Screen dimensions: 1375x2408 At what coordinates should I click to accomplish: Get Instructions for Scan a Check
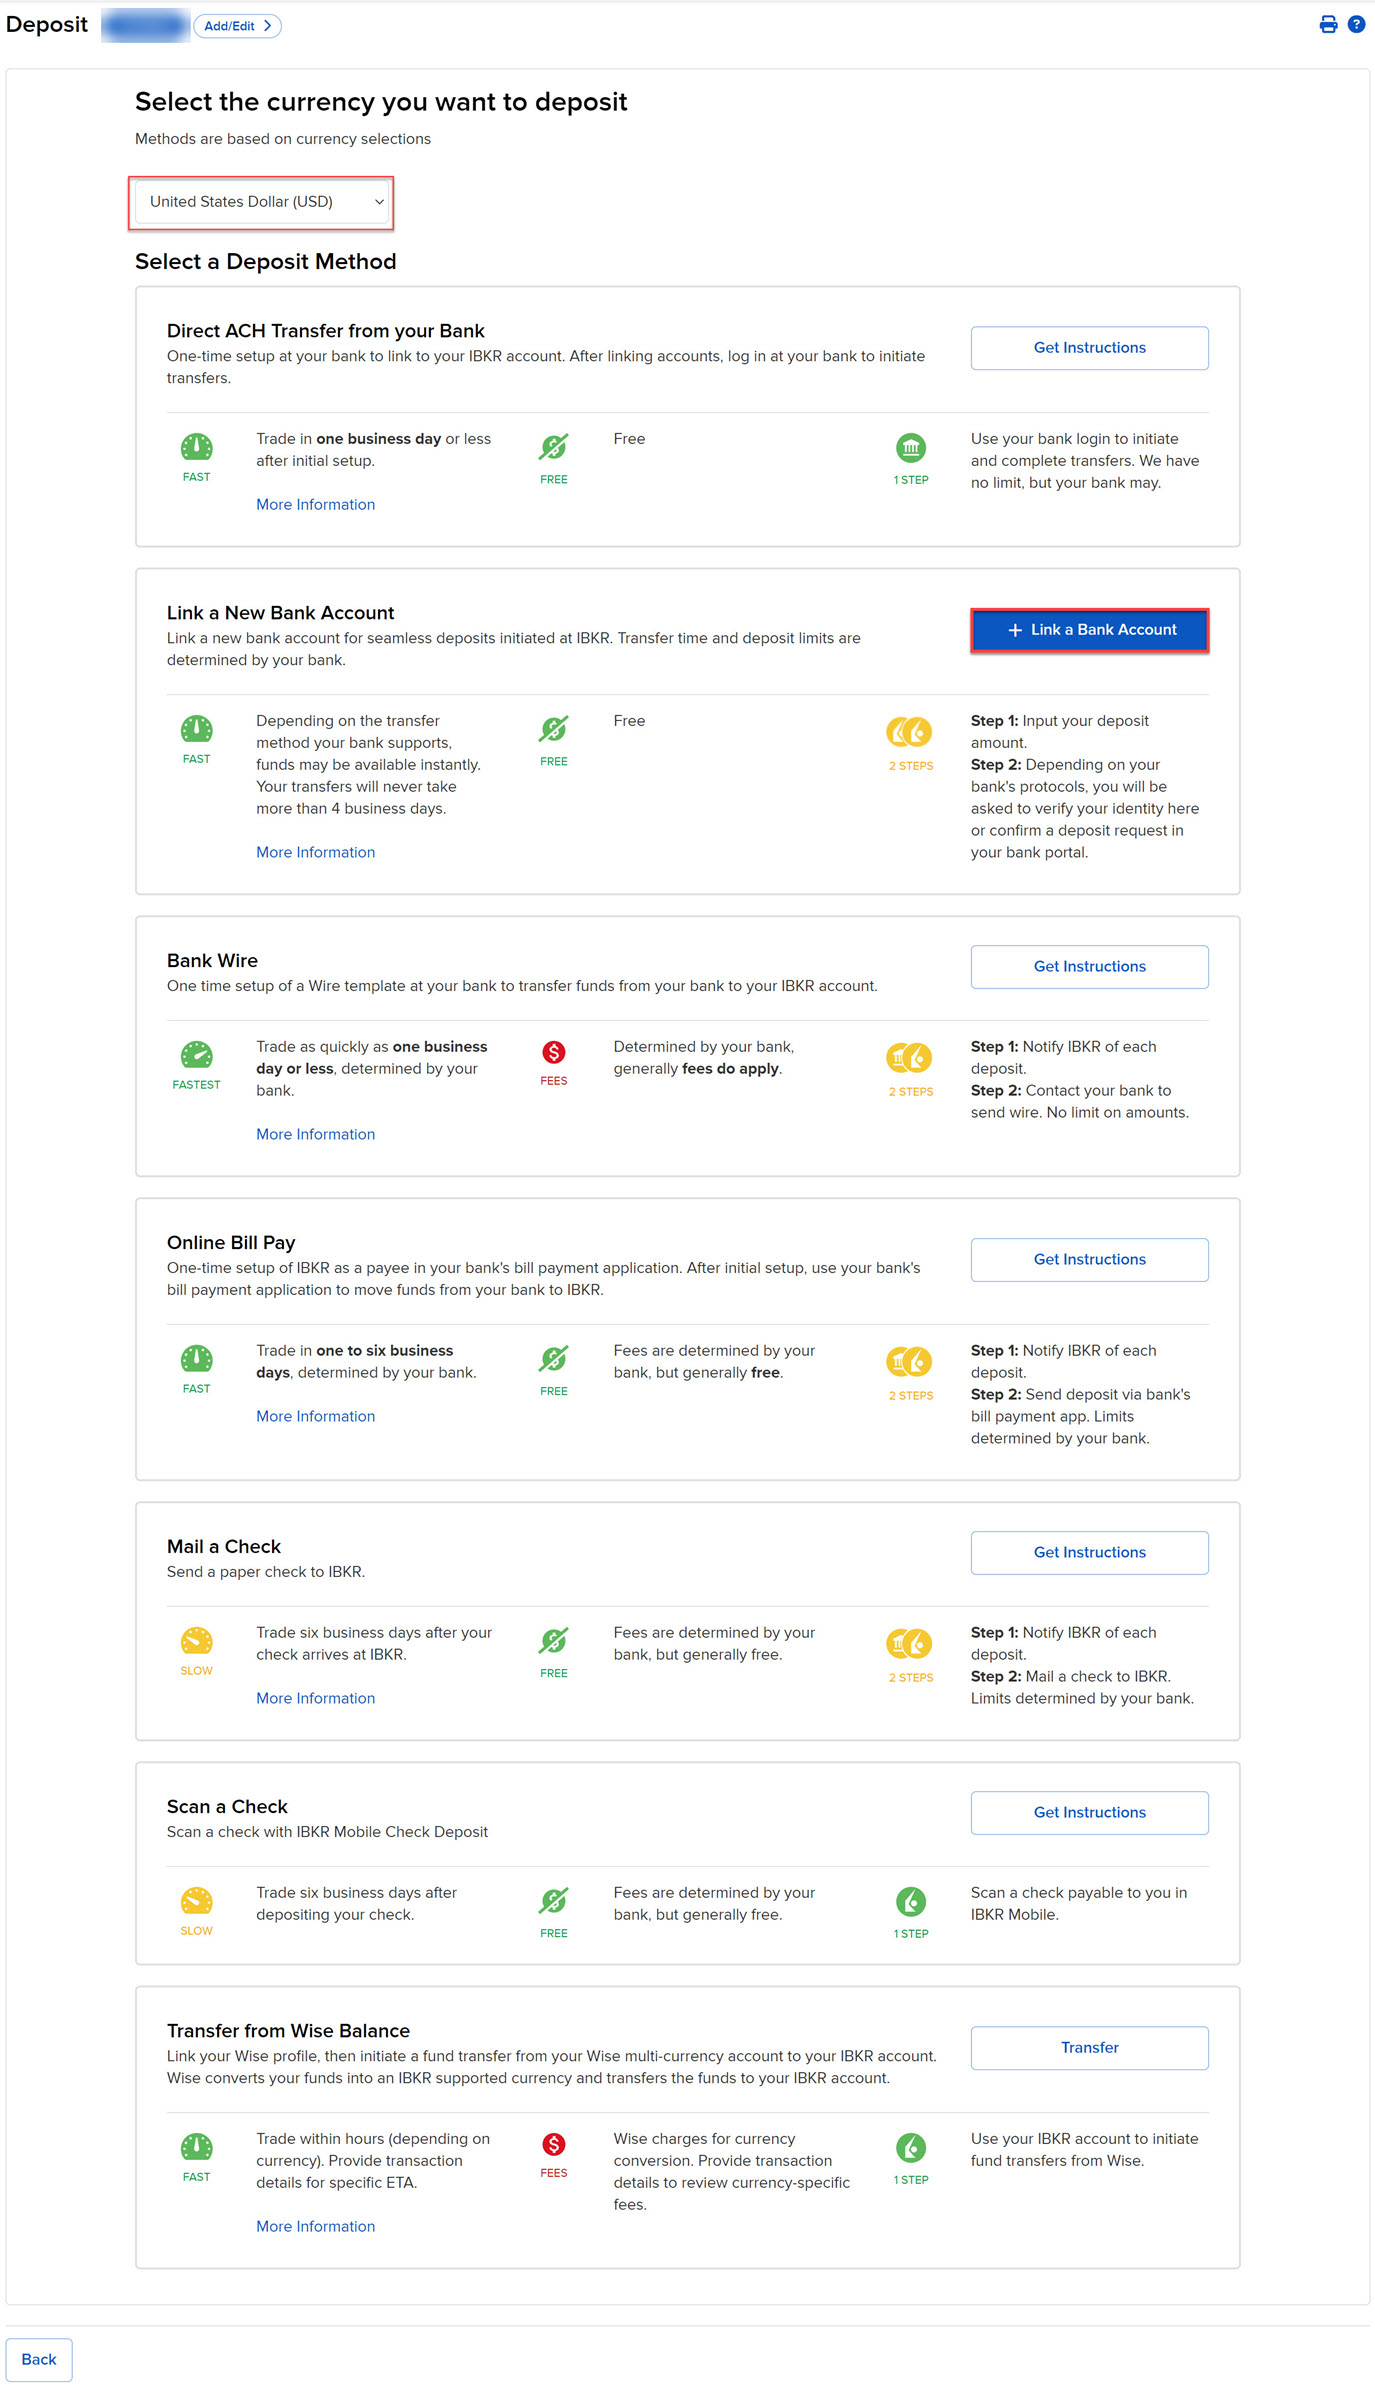[x=1089, y=1813]
